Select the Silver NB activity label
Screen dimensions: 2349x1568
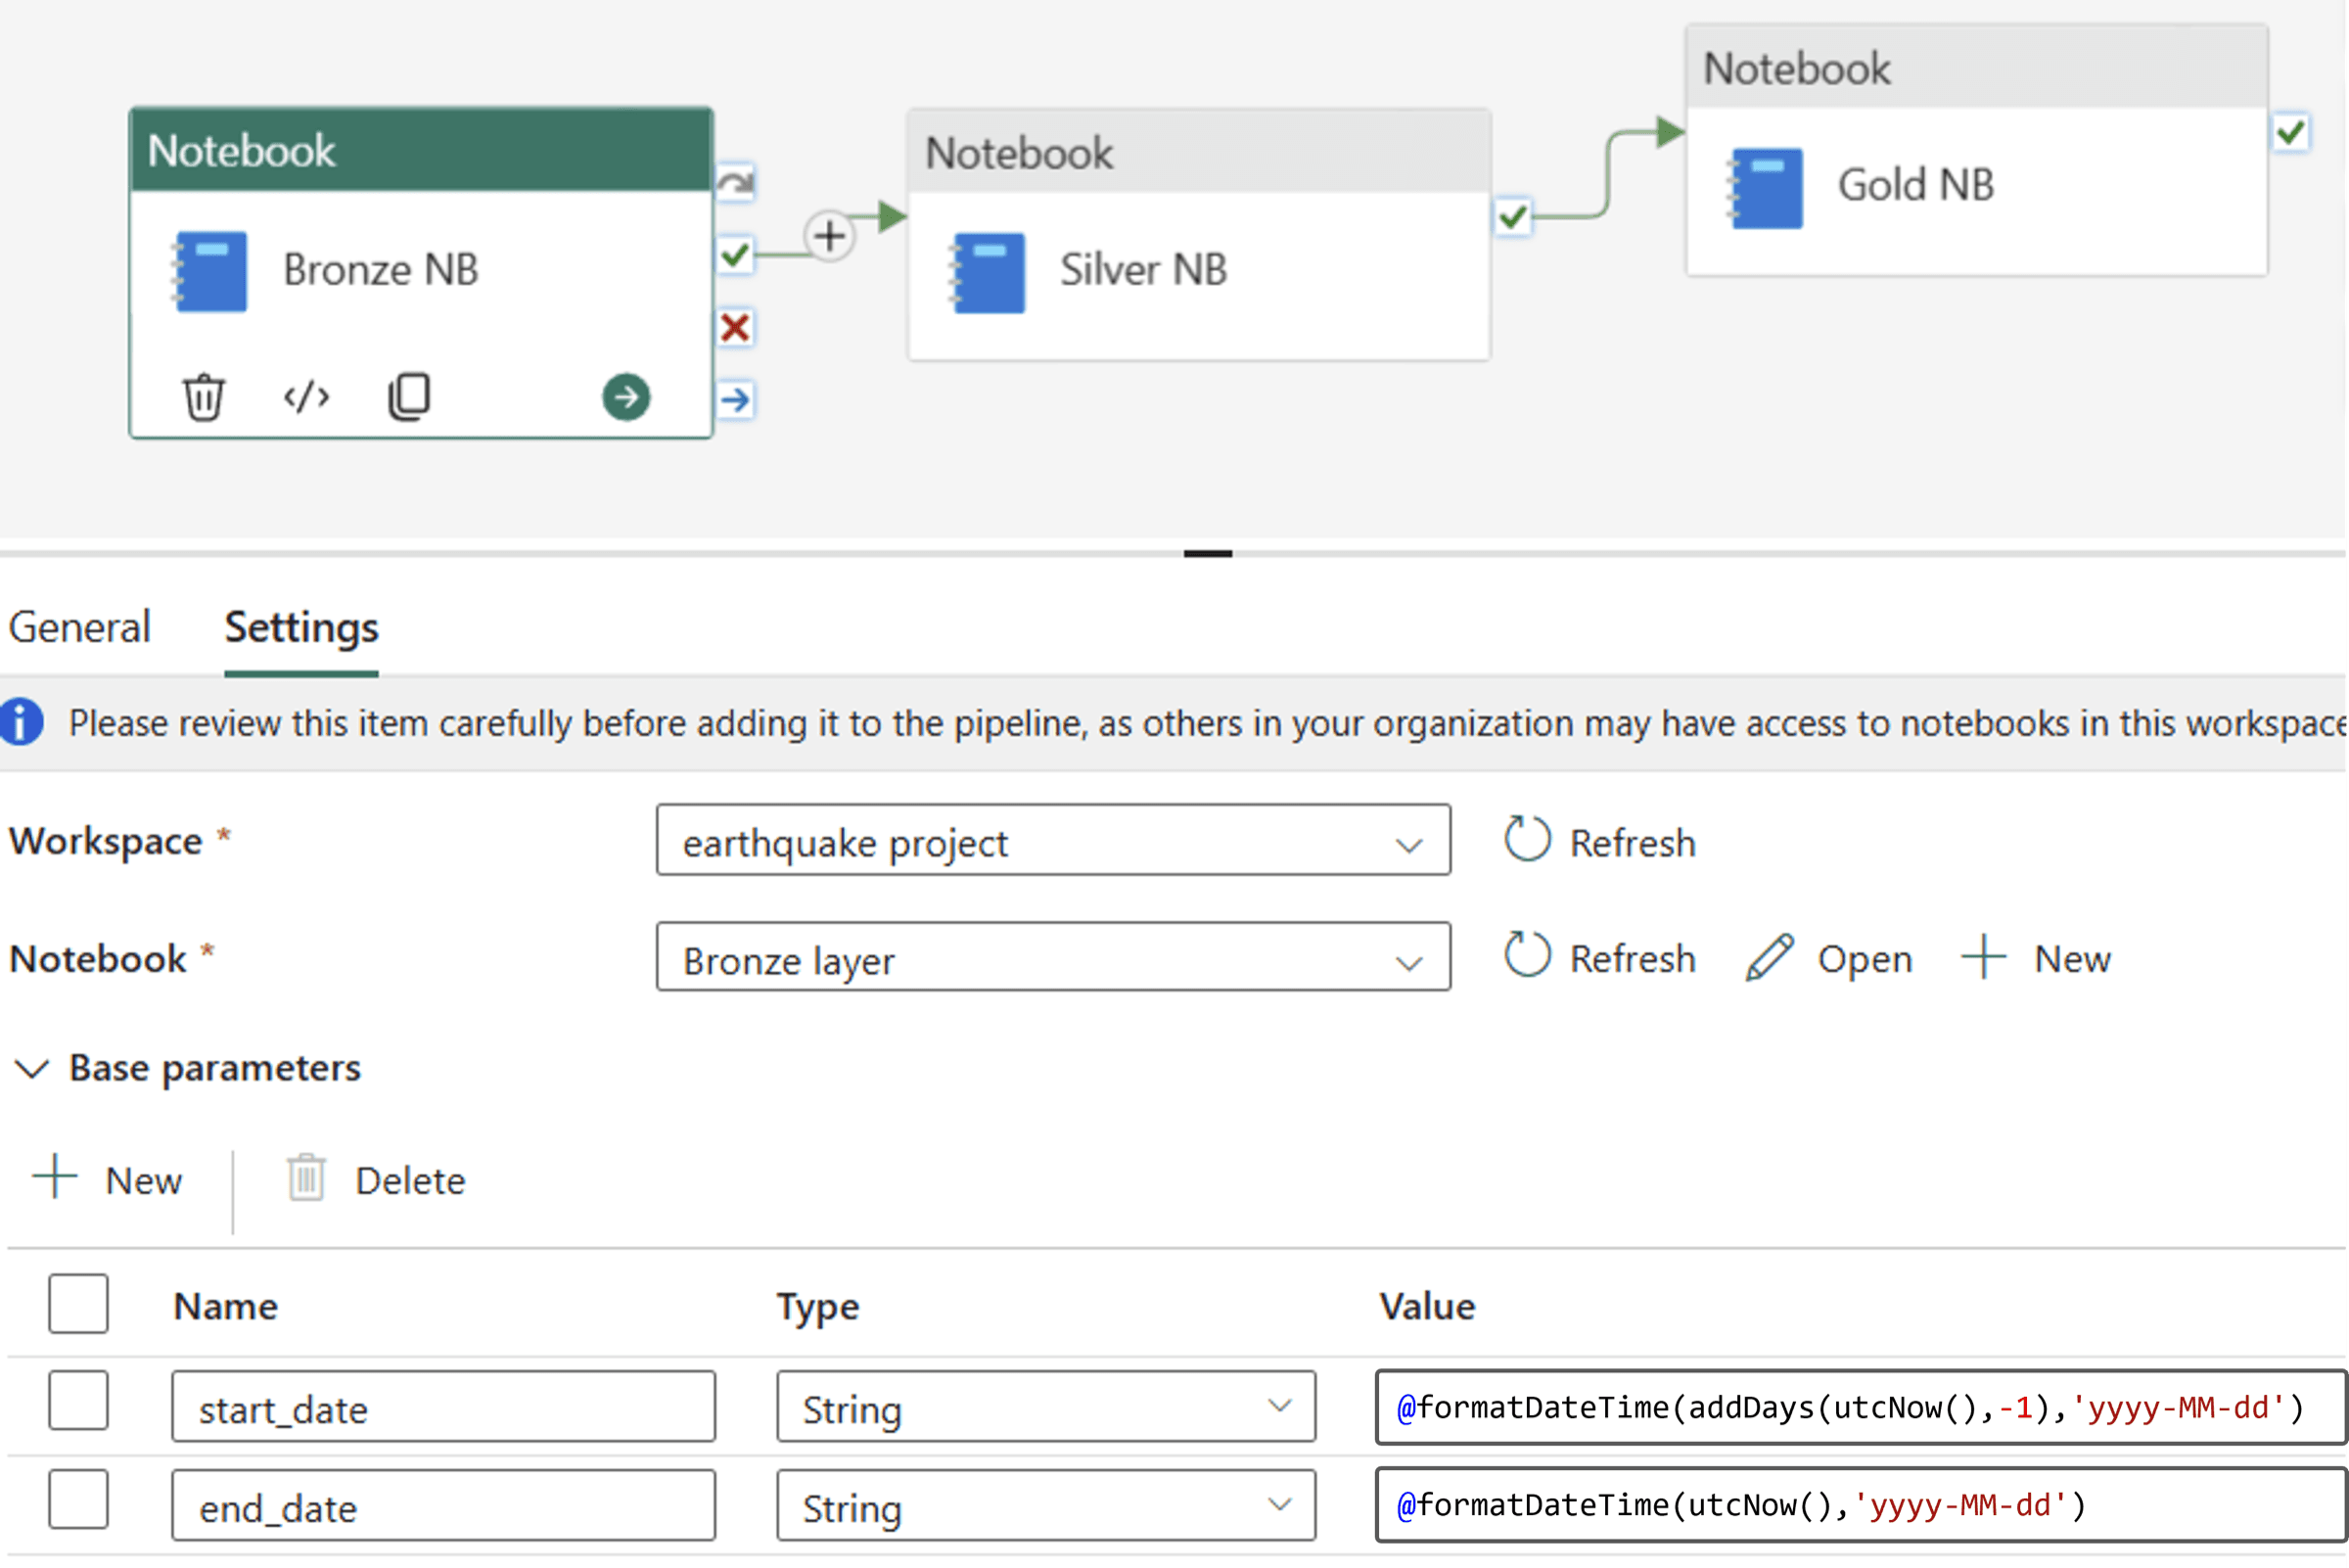(1143, 270)
